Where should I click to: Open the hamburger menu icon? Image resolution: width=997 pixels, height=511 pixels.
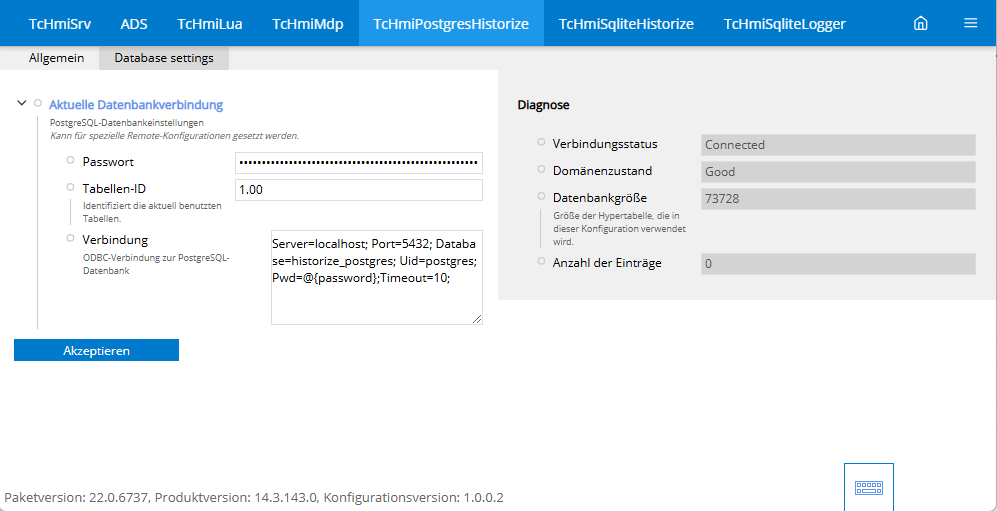[970, 24]
